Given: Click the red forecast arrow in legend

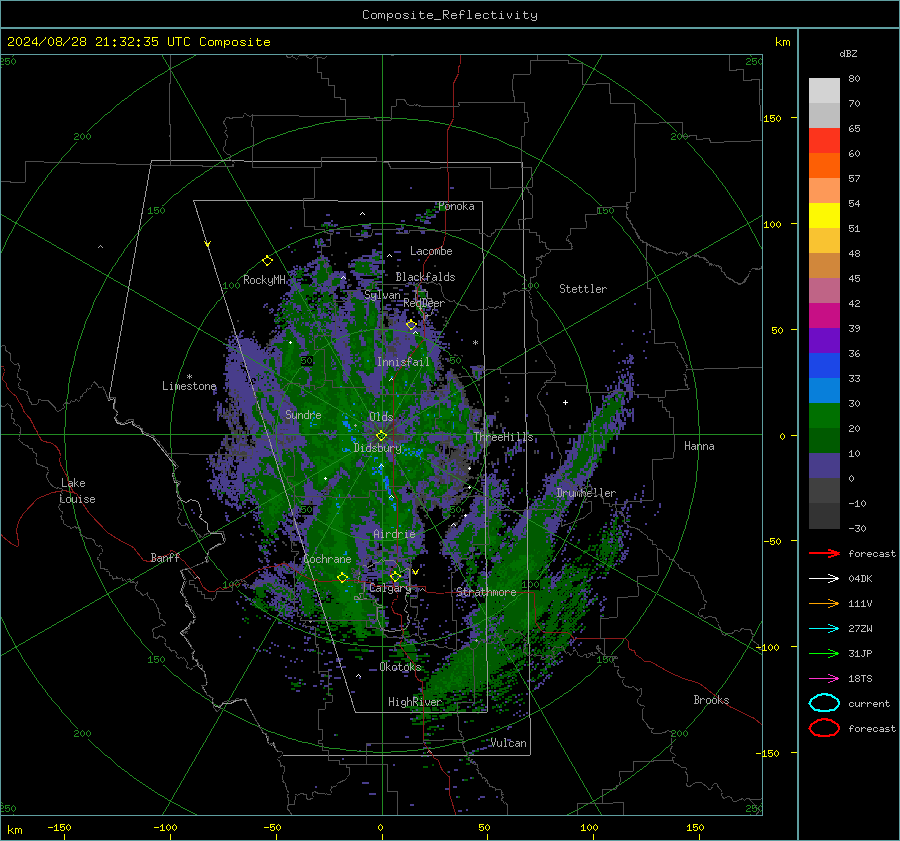Looking at the screenshot, I should click(x=824, y=553).
